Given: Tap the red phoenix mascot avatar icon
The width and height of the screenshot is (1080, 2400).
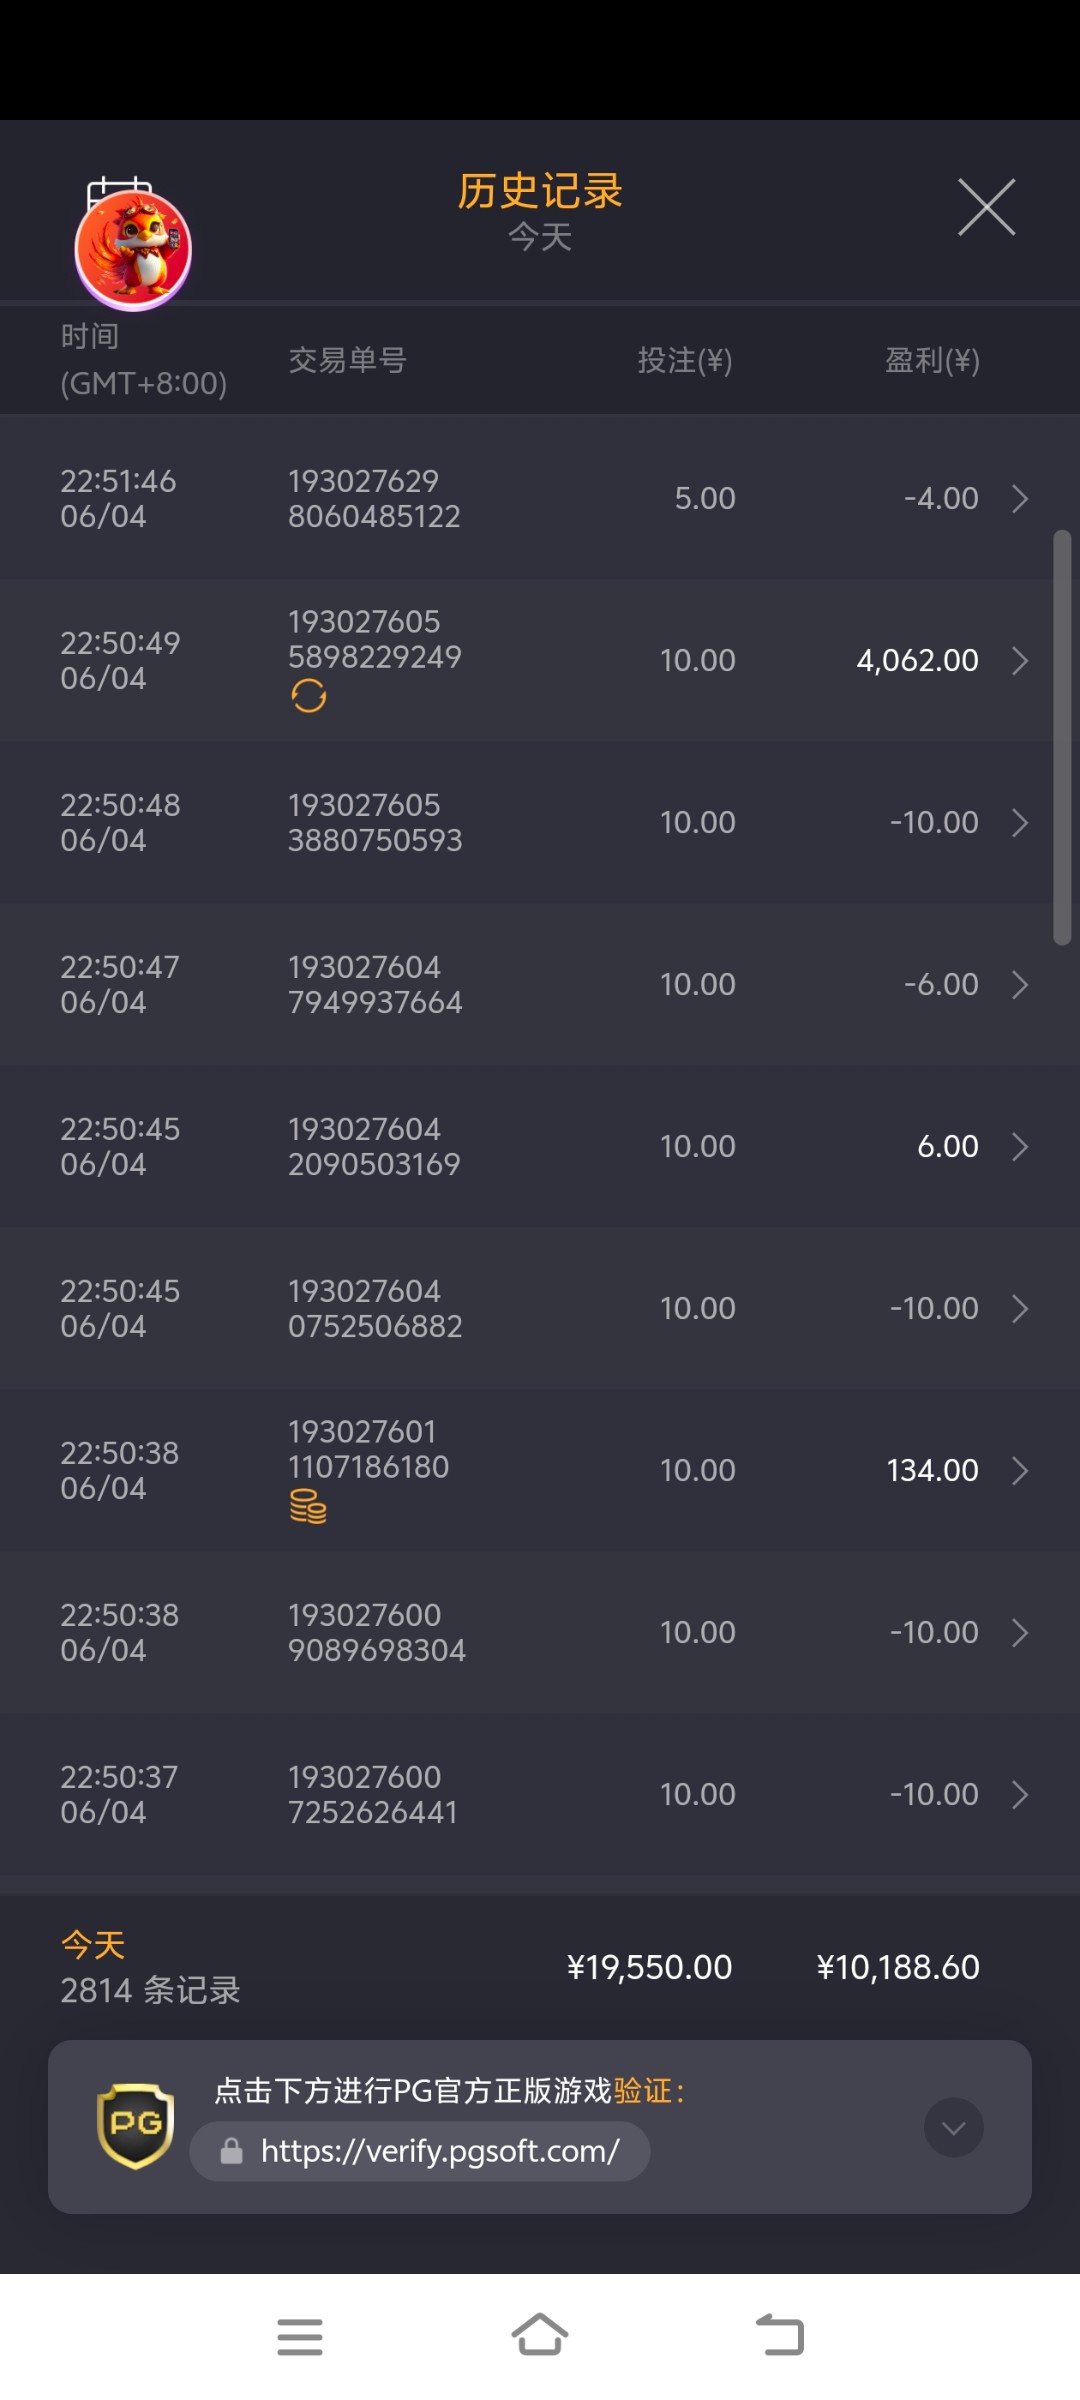Looking at the screenshot, I should click(x=133, y=250).
